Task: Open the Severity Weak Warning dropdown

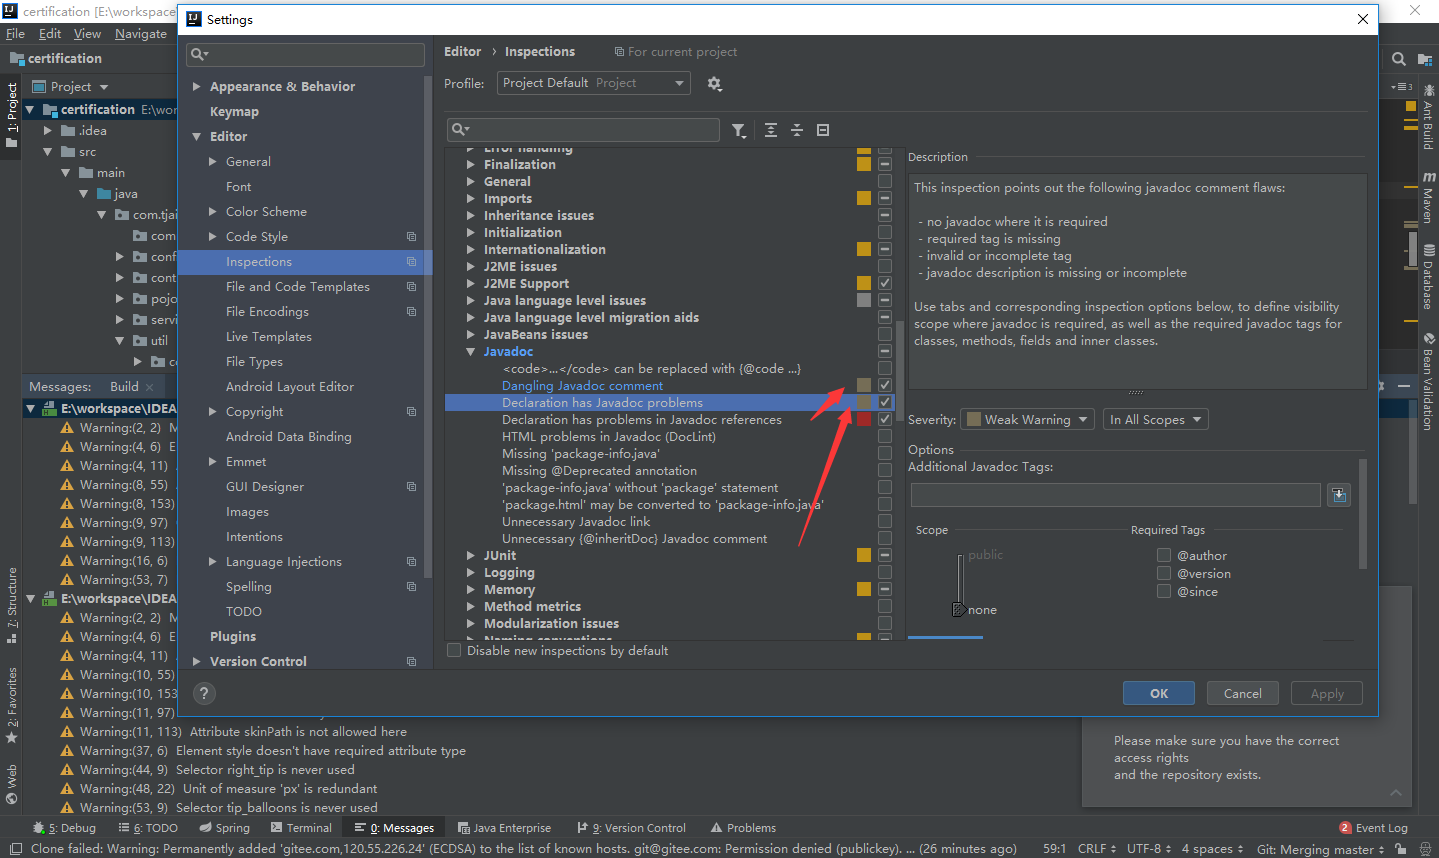Action: [x=1027, y=419]
